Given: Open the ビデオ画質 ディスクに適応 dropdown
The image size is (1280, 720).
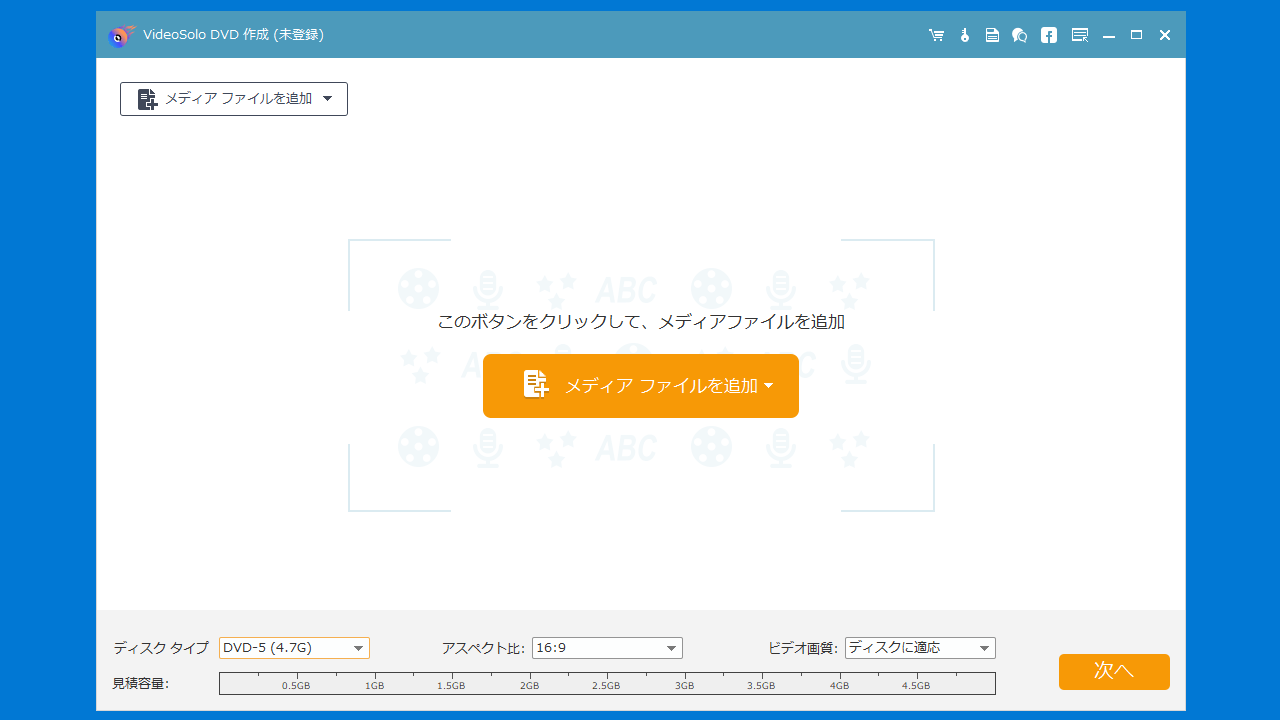Looking at the screenshot, I should [x=920, y=648].
